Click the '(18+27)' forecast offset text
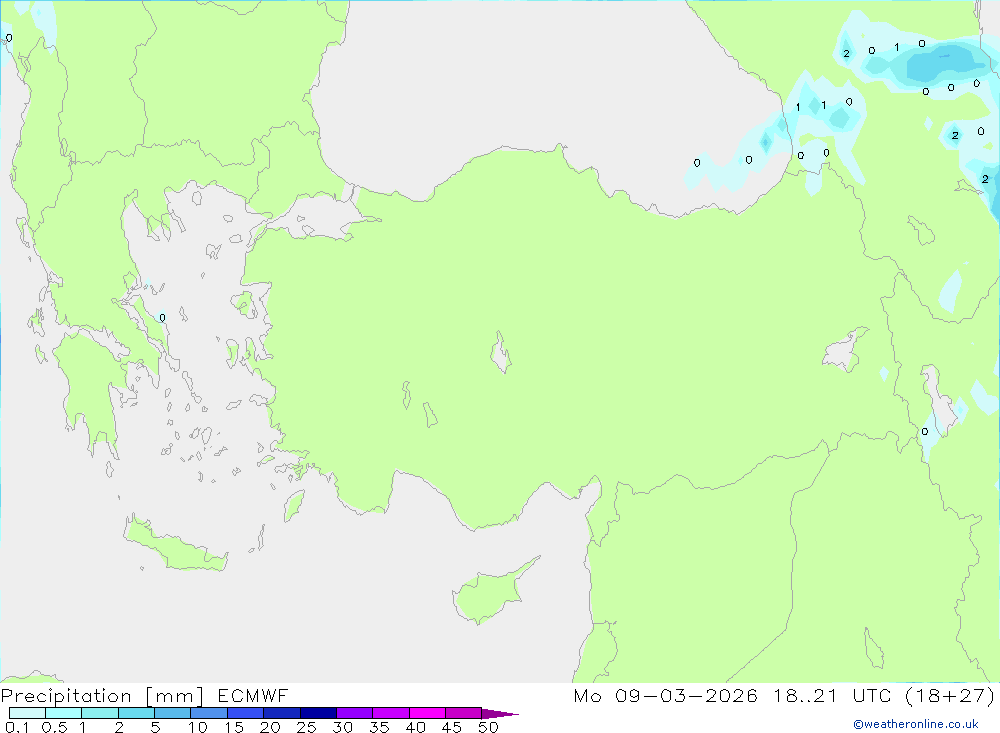The height and width of the screenshot is (733, 1000). 950,696
